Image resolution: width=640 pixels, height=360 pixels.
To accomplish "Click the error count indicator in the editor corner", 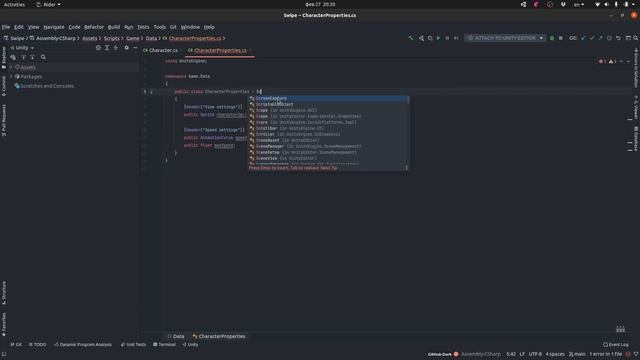I will click(x=602, y=62).
